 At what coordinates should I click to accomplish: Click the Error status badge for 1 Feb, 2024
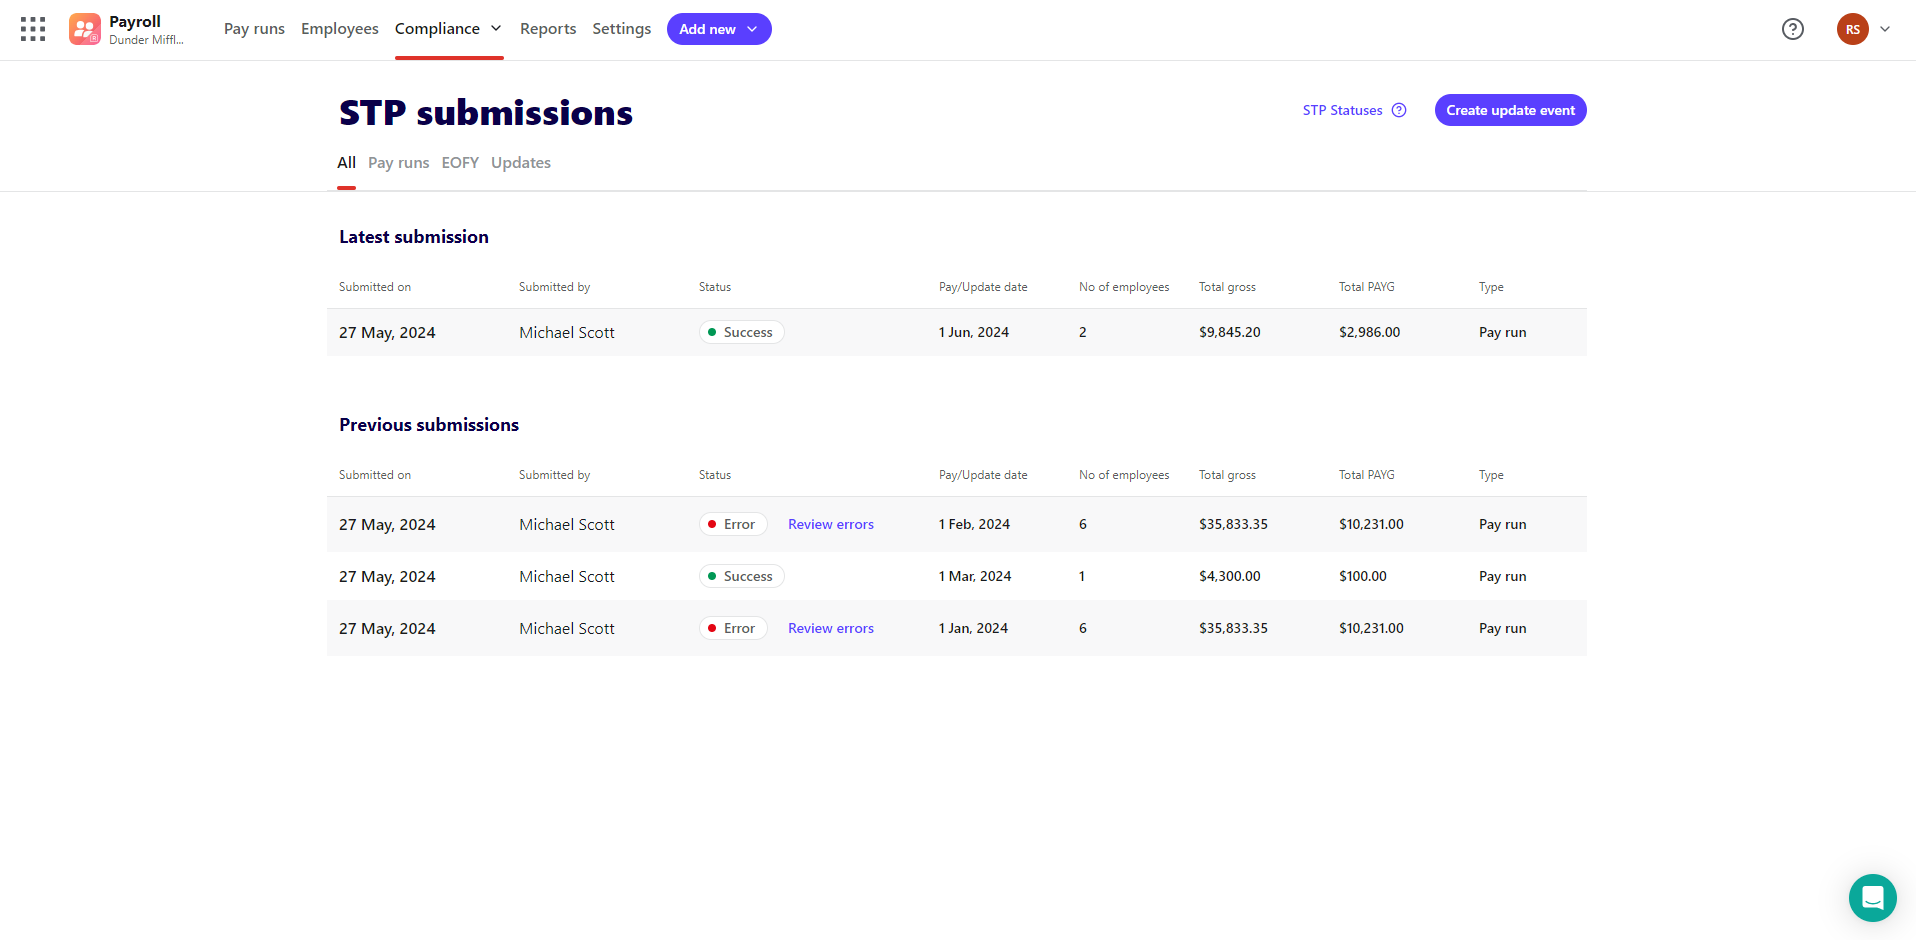coord(733,524)
